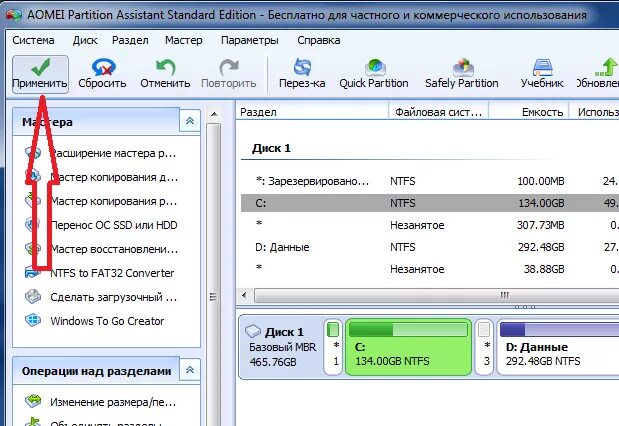Select partition block number 1

(x=333, y=347)
